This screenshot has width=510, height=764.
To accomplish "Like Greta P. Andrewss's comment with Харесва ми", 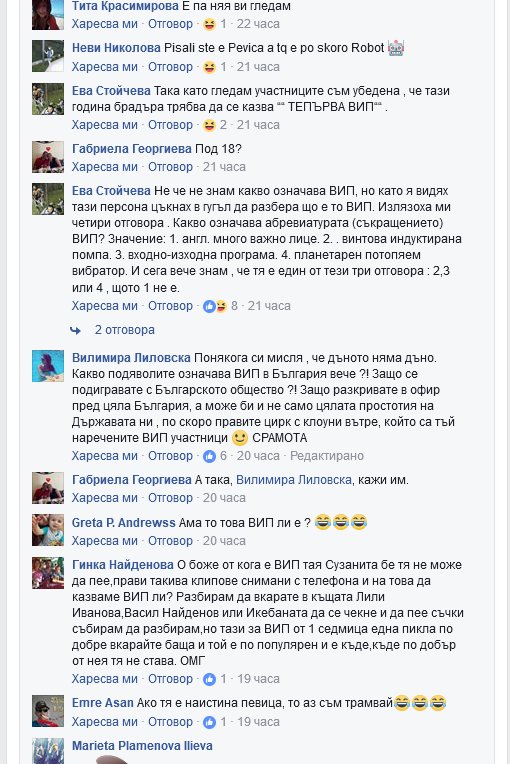I will (105, 541).
